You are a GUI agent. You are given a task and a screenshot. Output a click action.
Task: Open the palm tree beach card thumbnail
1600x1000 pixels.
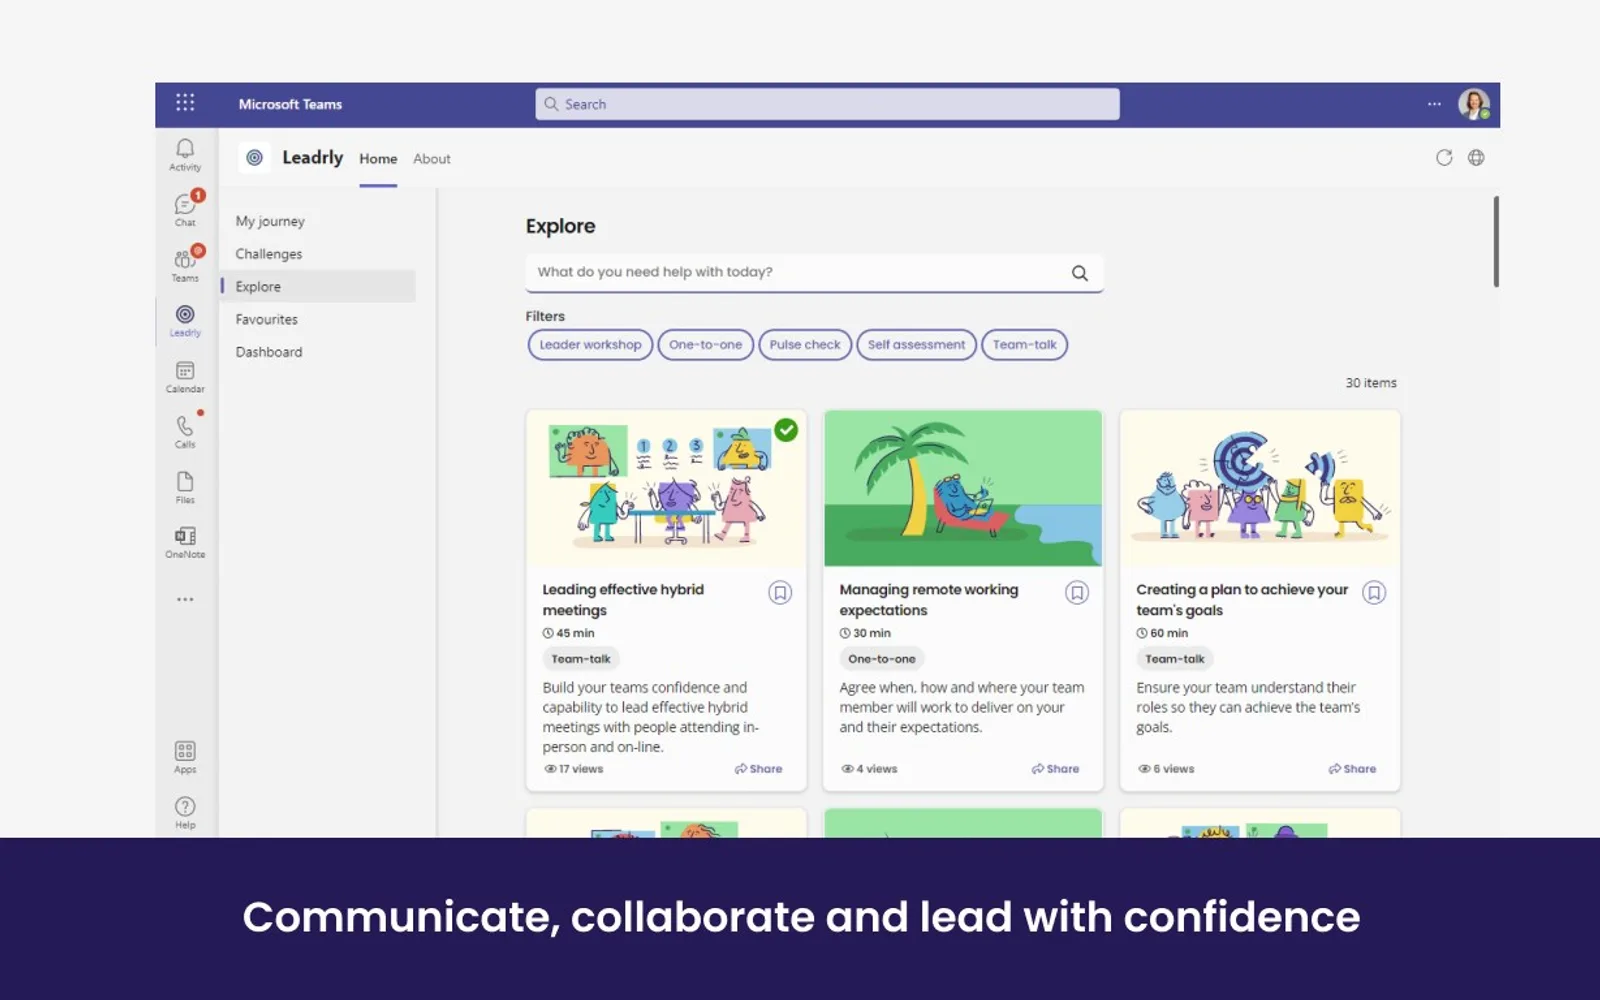tap(963, 488)
